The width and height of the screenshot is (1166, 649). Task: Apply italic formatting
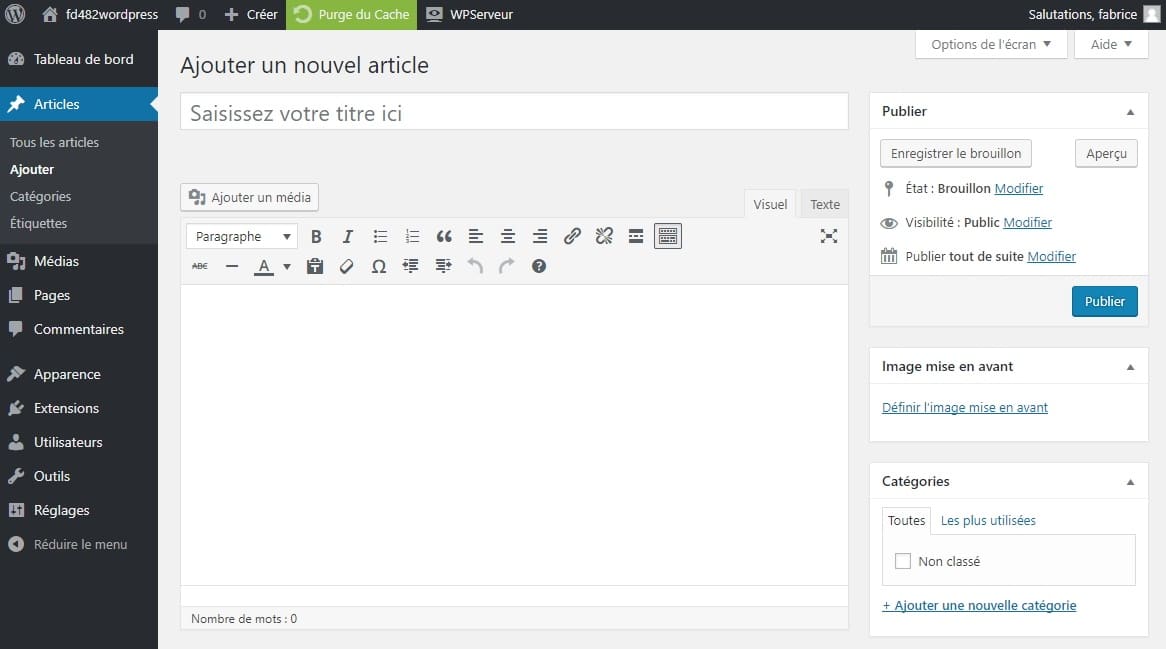[347, 236]
